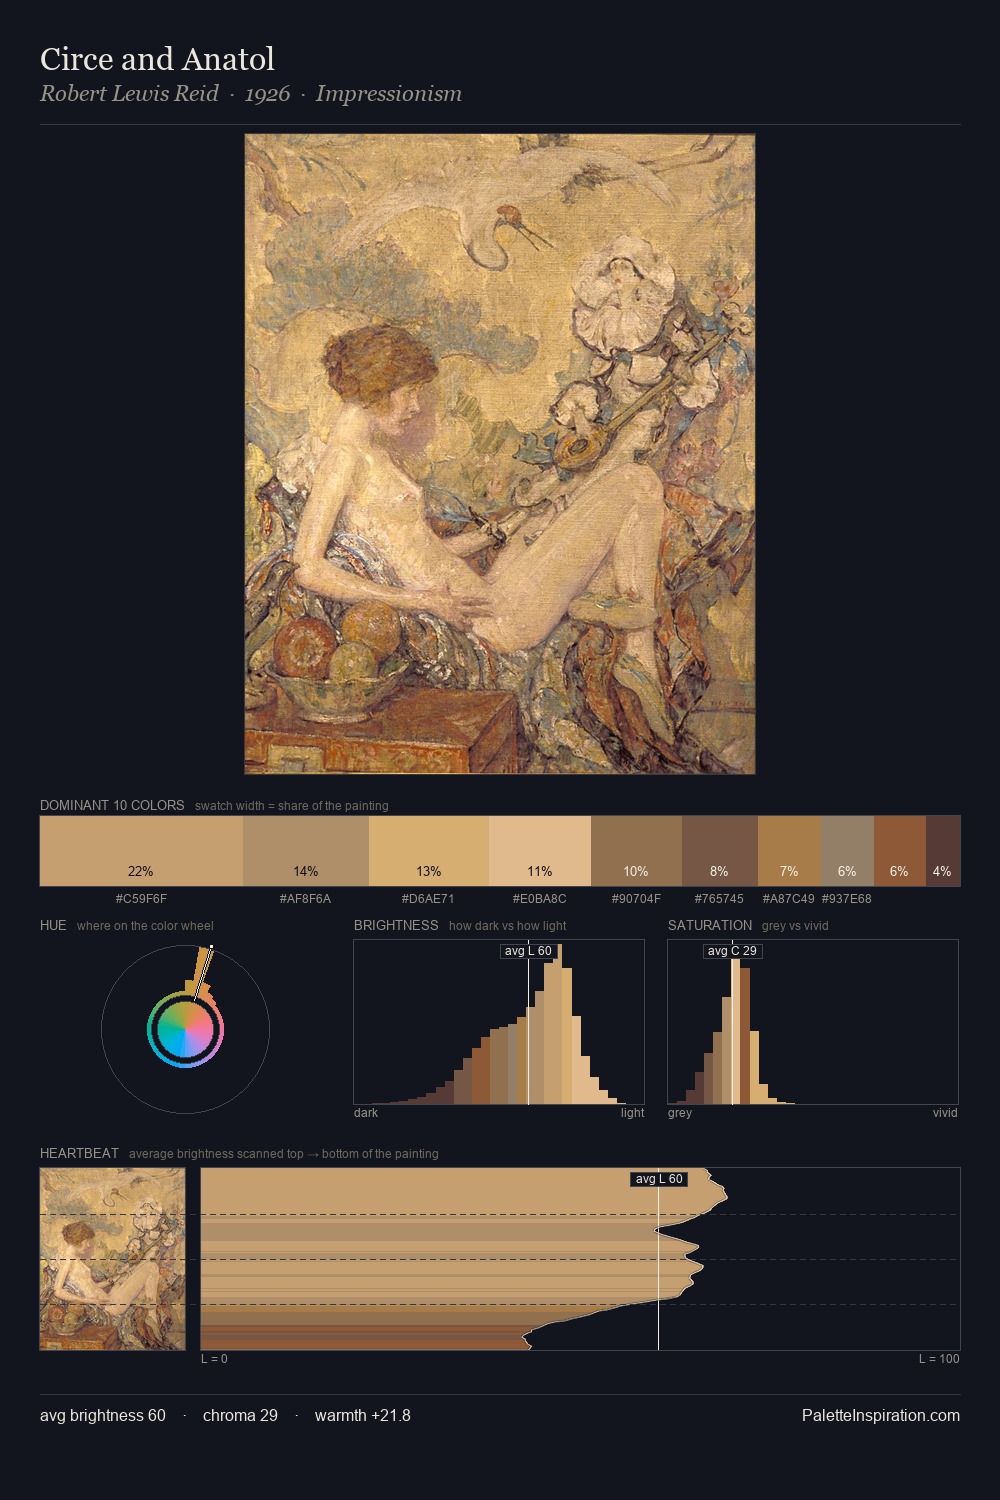Open PaletteInspiration.com link
This screenshot has height=1500, width=1000.
(x=881, y=1415)
